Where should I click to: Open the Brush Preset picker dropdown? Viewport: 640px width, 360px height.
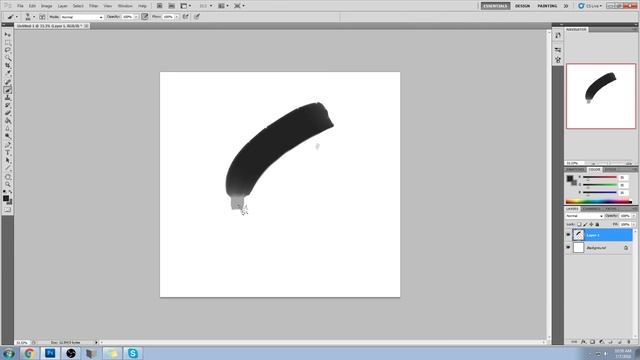(x=30, y=17)
